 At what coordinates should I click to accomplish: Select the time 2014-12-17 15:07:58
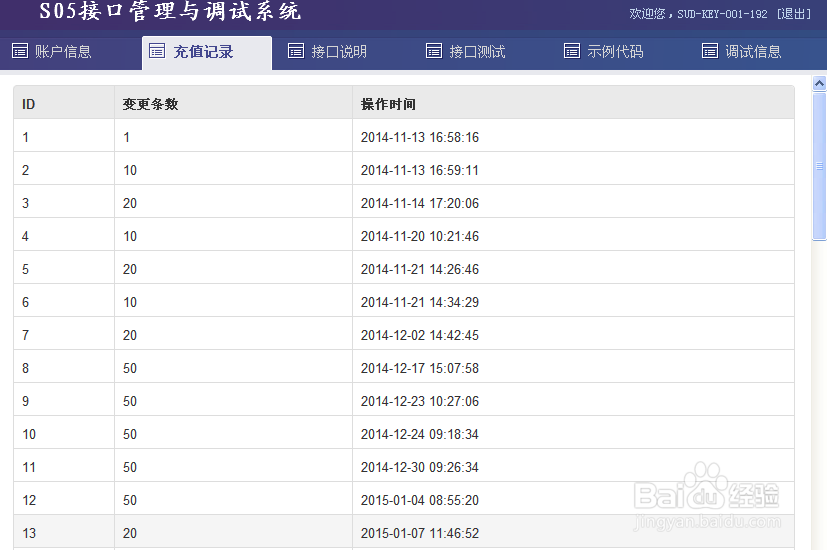tap(420, 368)
